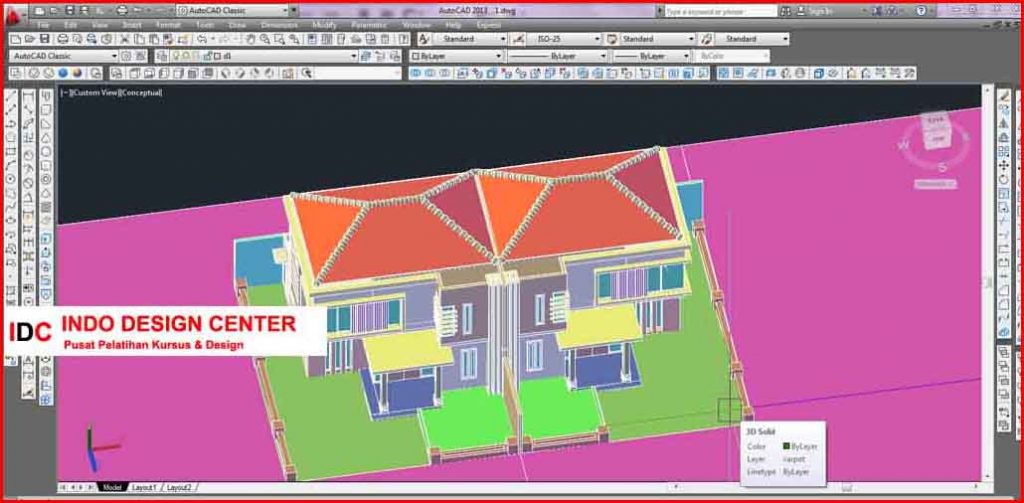Open Workspace Settings gear icon
This screenshot has height=503, width=1024.
(x=127, y=56)
